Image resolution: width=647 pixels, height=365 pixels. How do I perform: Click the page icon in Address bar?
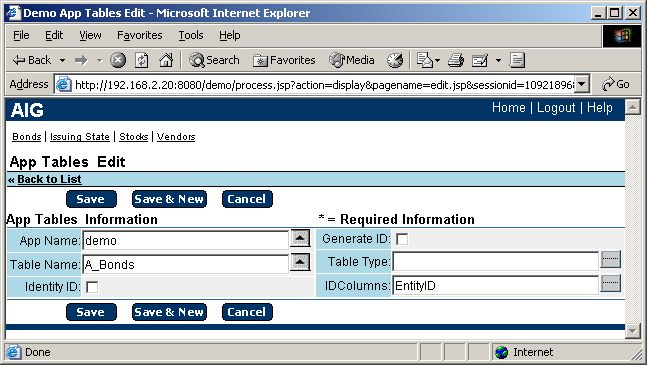pyautogui.click(x=64, y=85)
